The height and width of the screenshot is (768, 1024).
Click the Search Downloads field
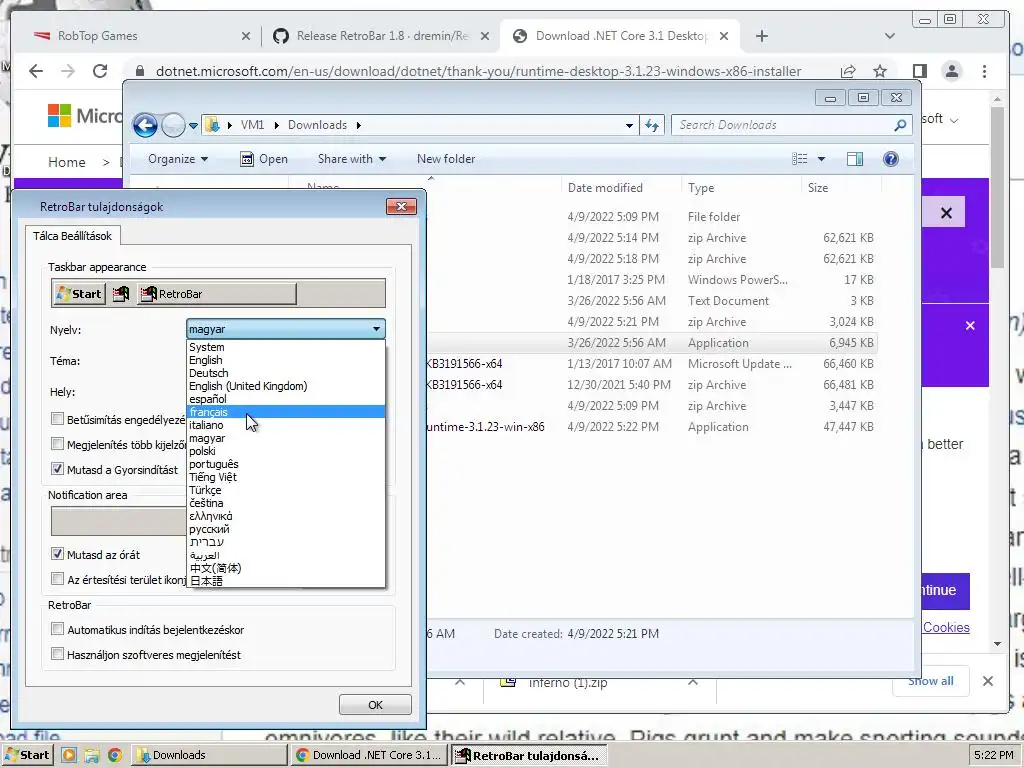point(784,125)
